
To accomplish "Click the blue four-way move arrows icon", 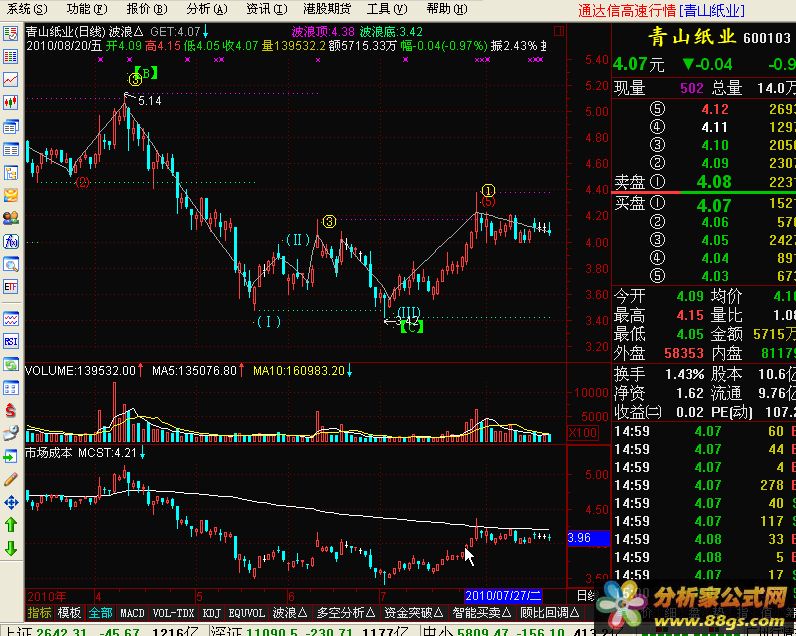I will pyautogui.click(x=11, y=503).
